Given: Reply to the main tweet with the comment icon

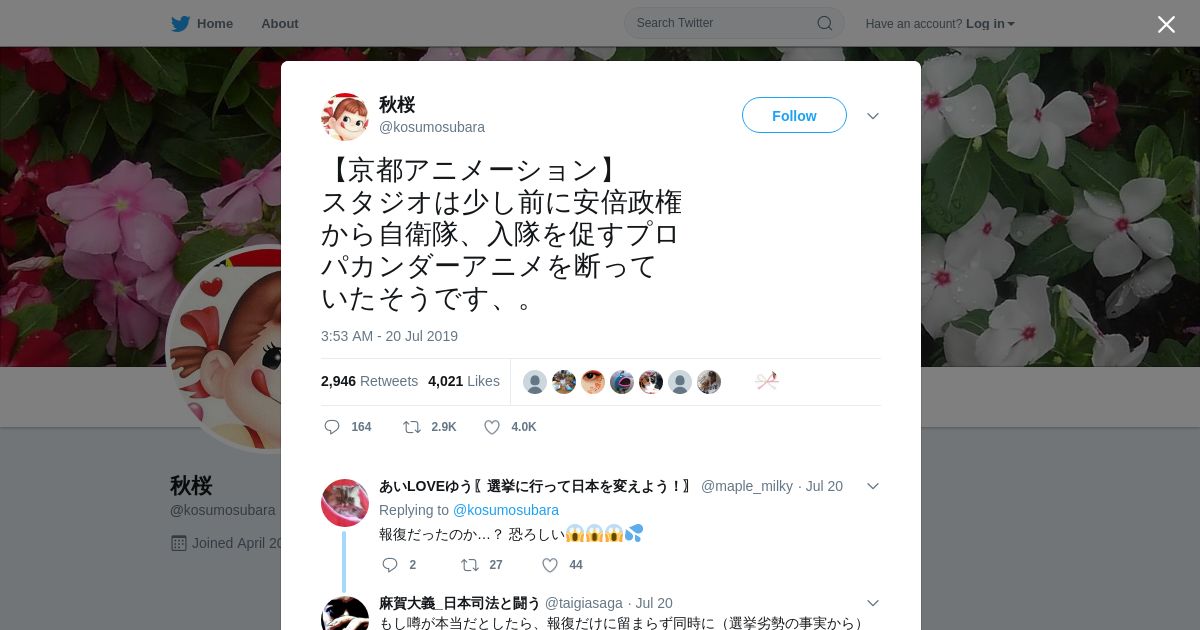Looking at the screenshot, I should tap(332, 427).
